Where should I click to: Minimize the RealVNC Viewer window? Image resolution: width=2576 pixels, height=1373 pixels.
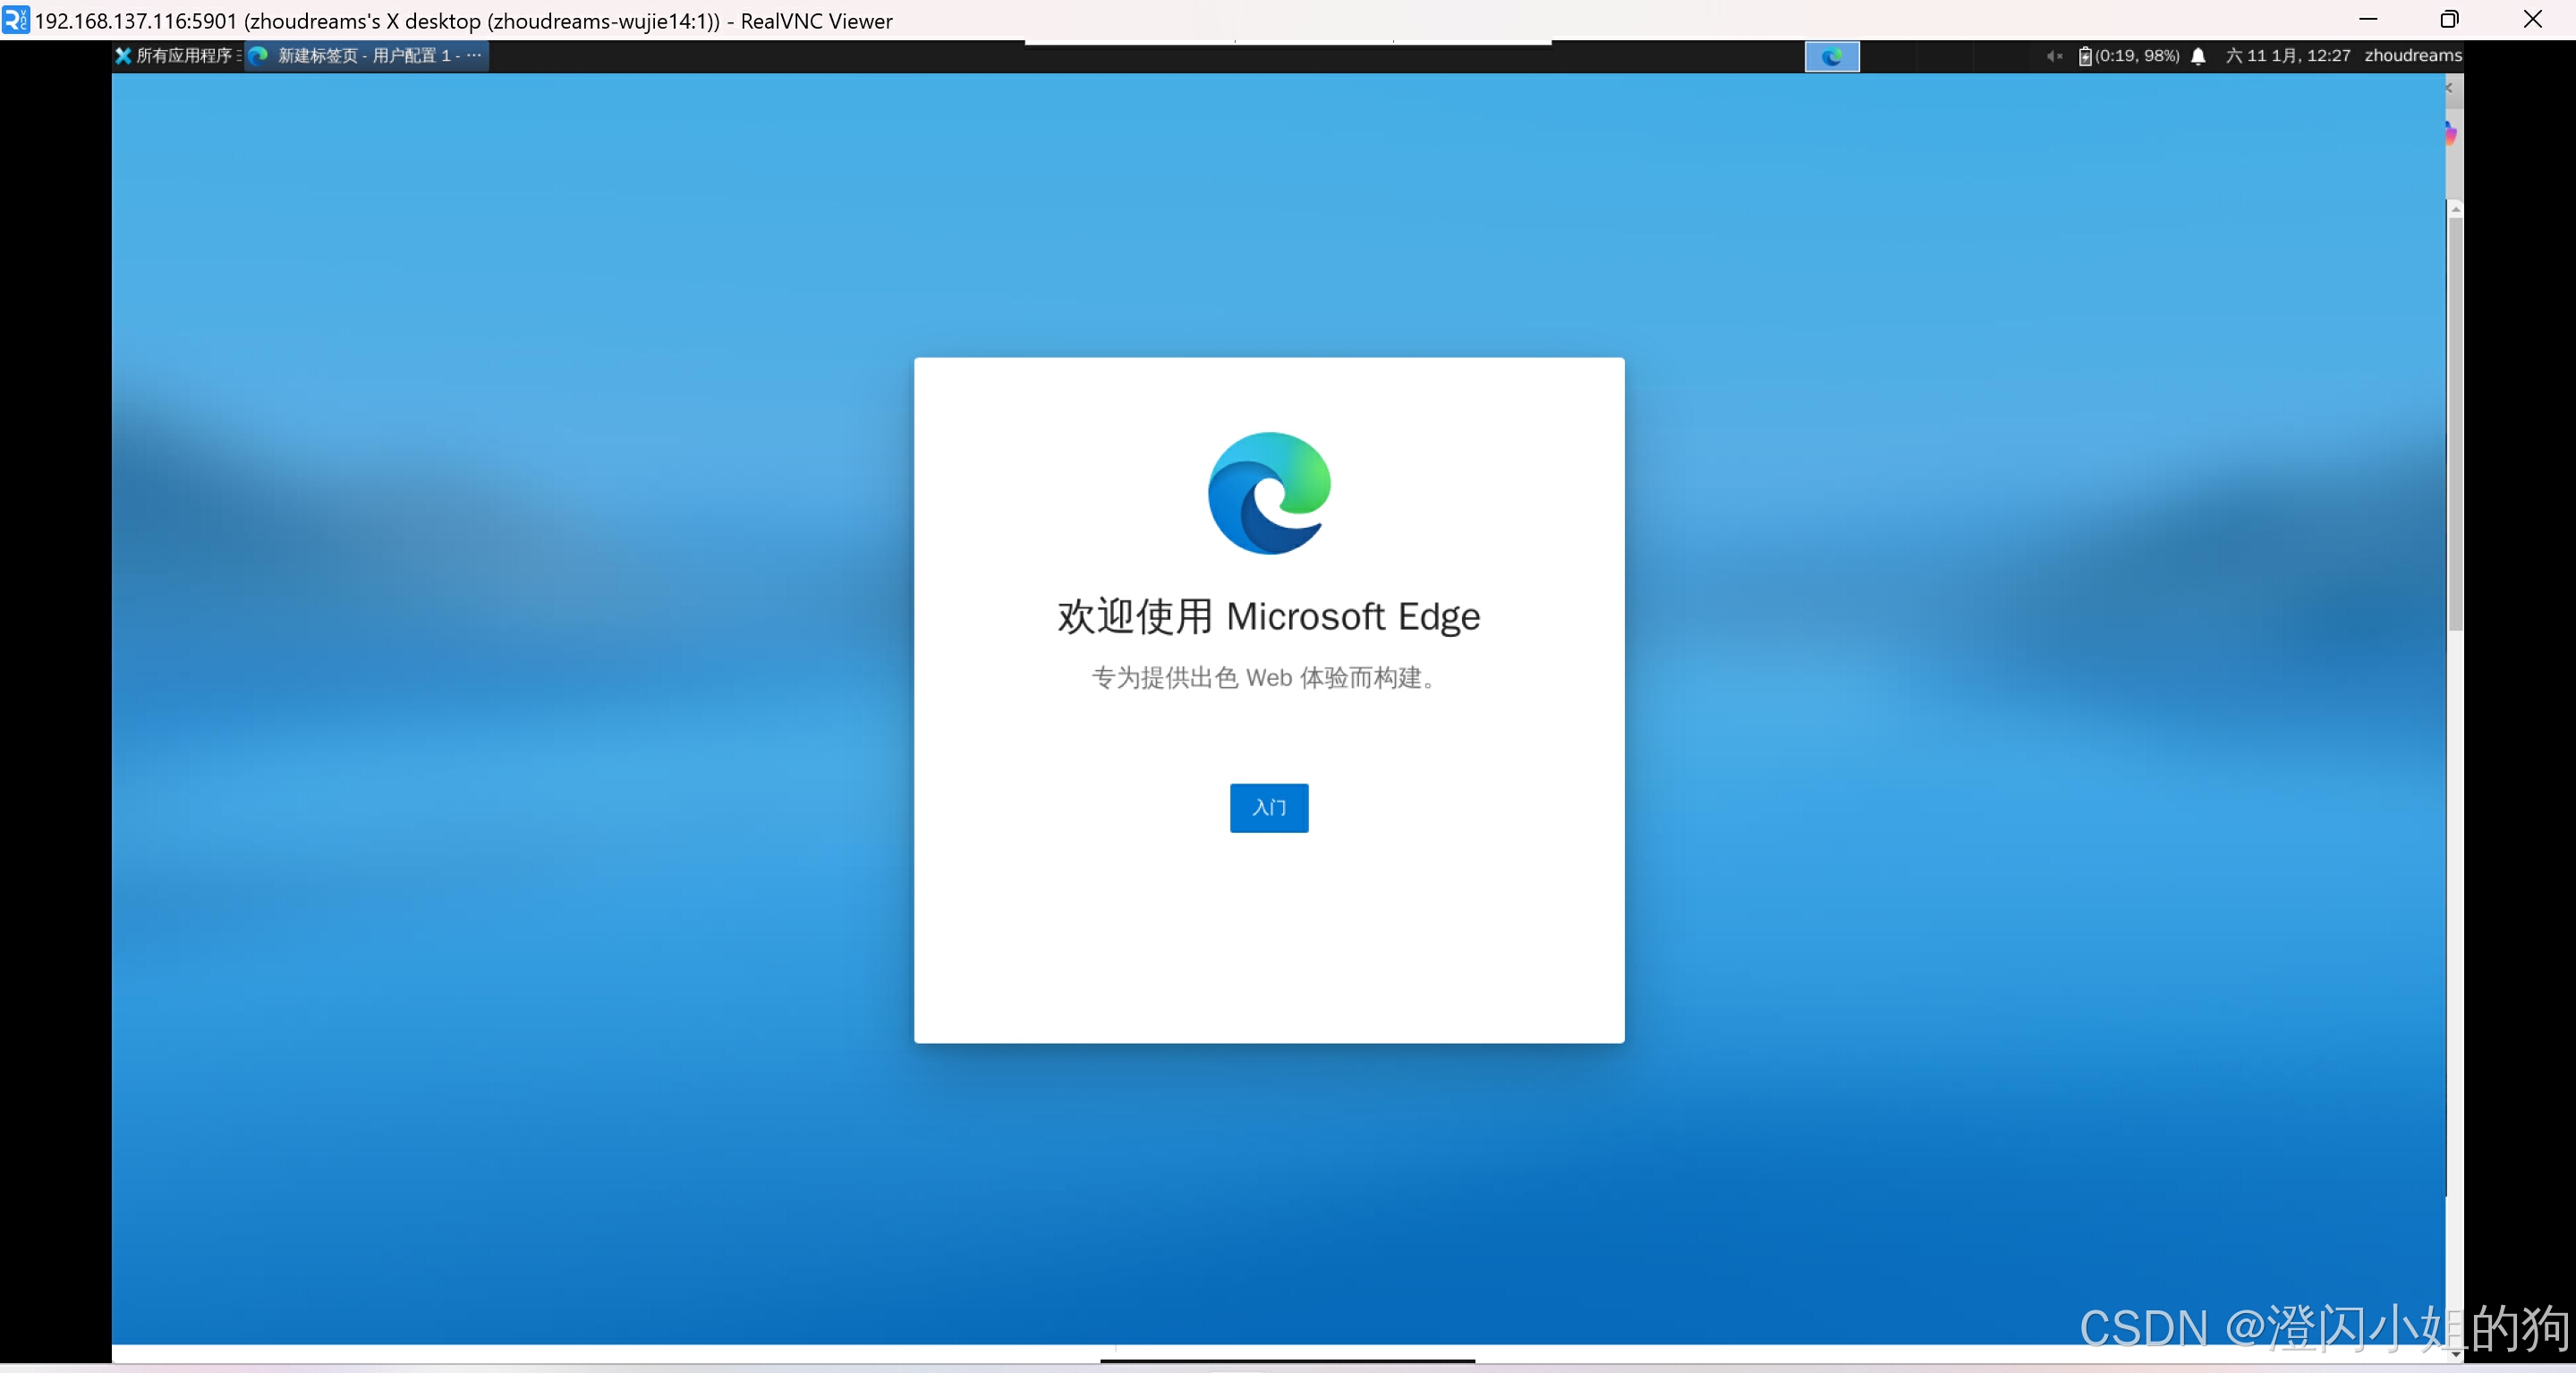2367,20
